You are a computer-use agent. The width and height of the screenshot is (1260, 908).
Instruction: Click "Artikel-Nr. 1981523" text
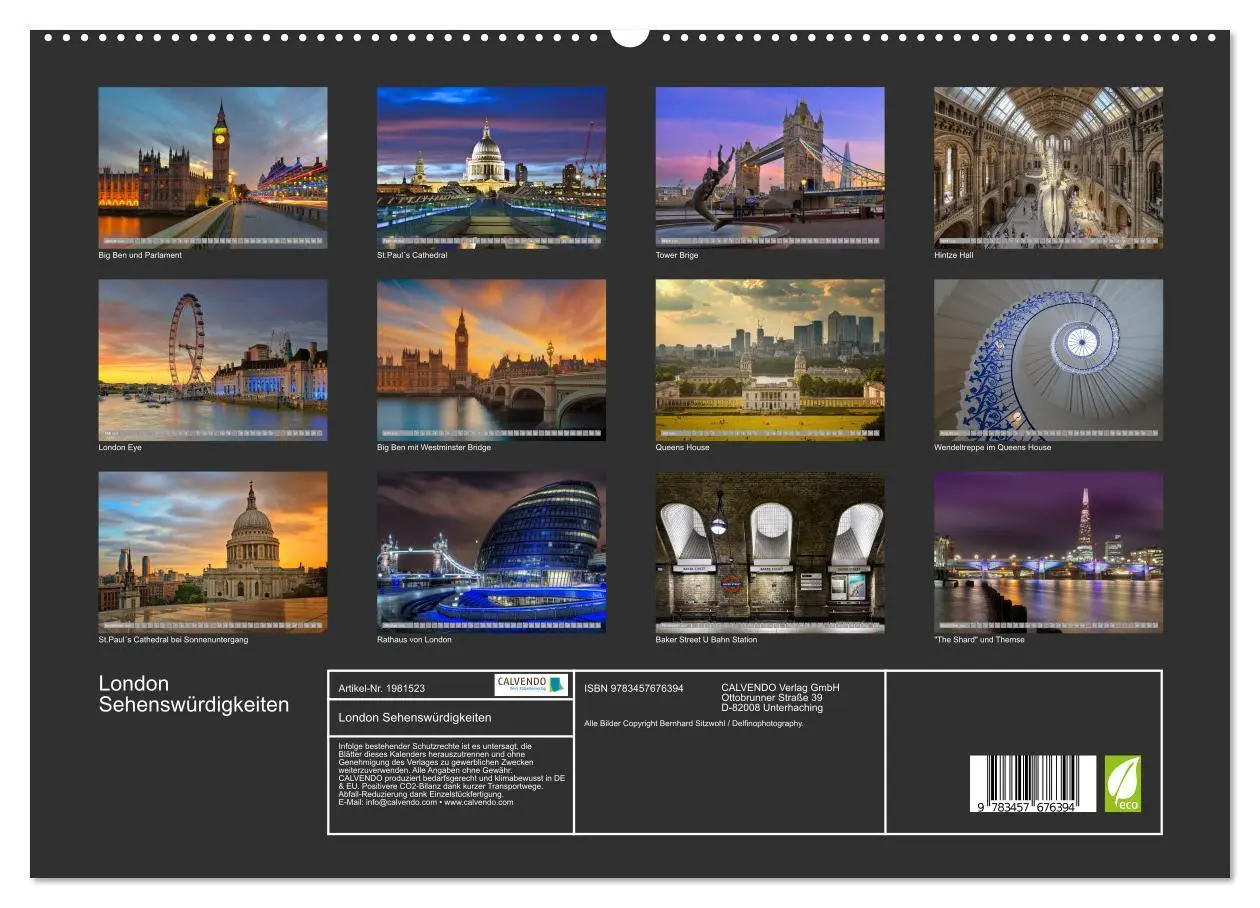(382, 688)
